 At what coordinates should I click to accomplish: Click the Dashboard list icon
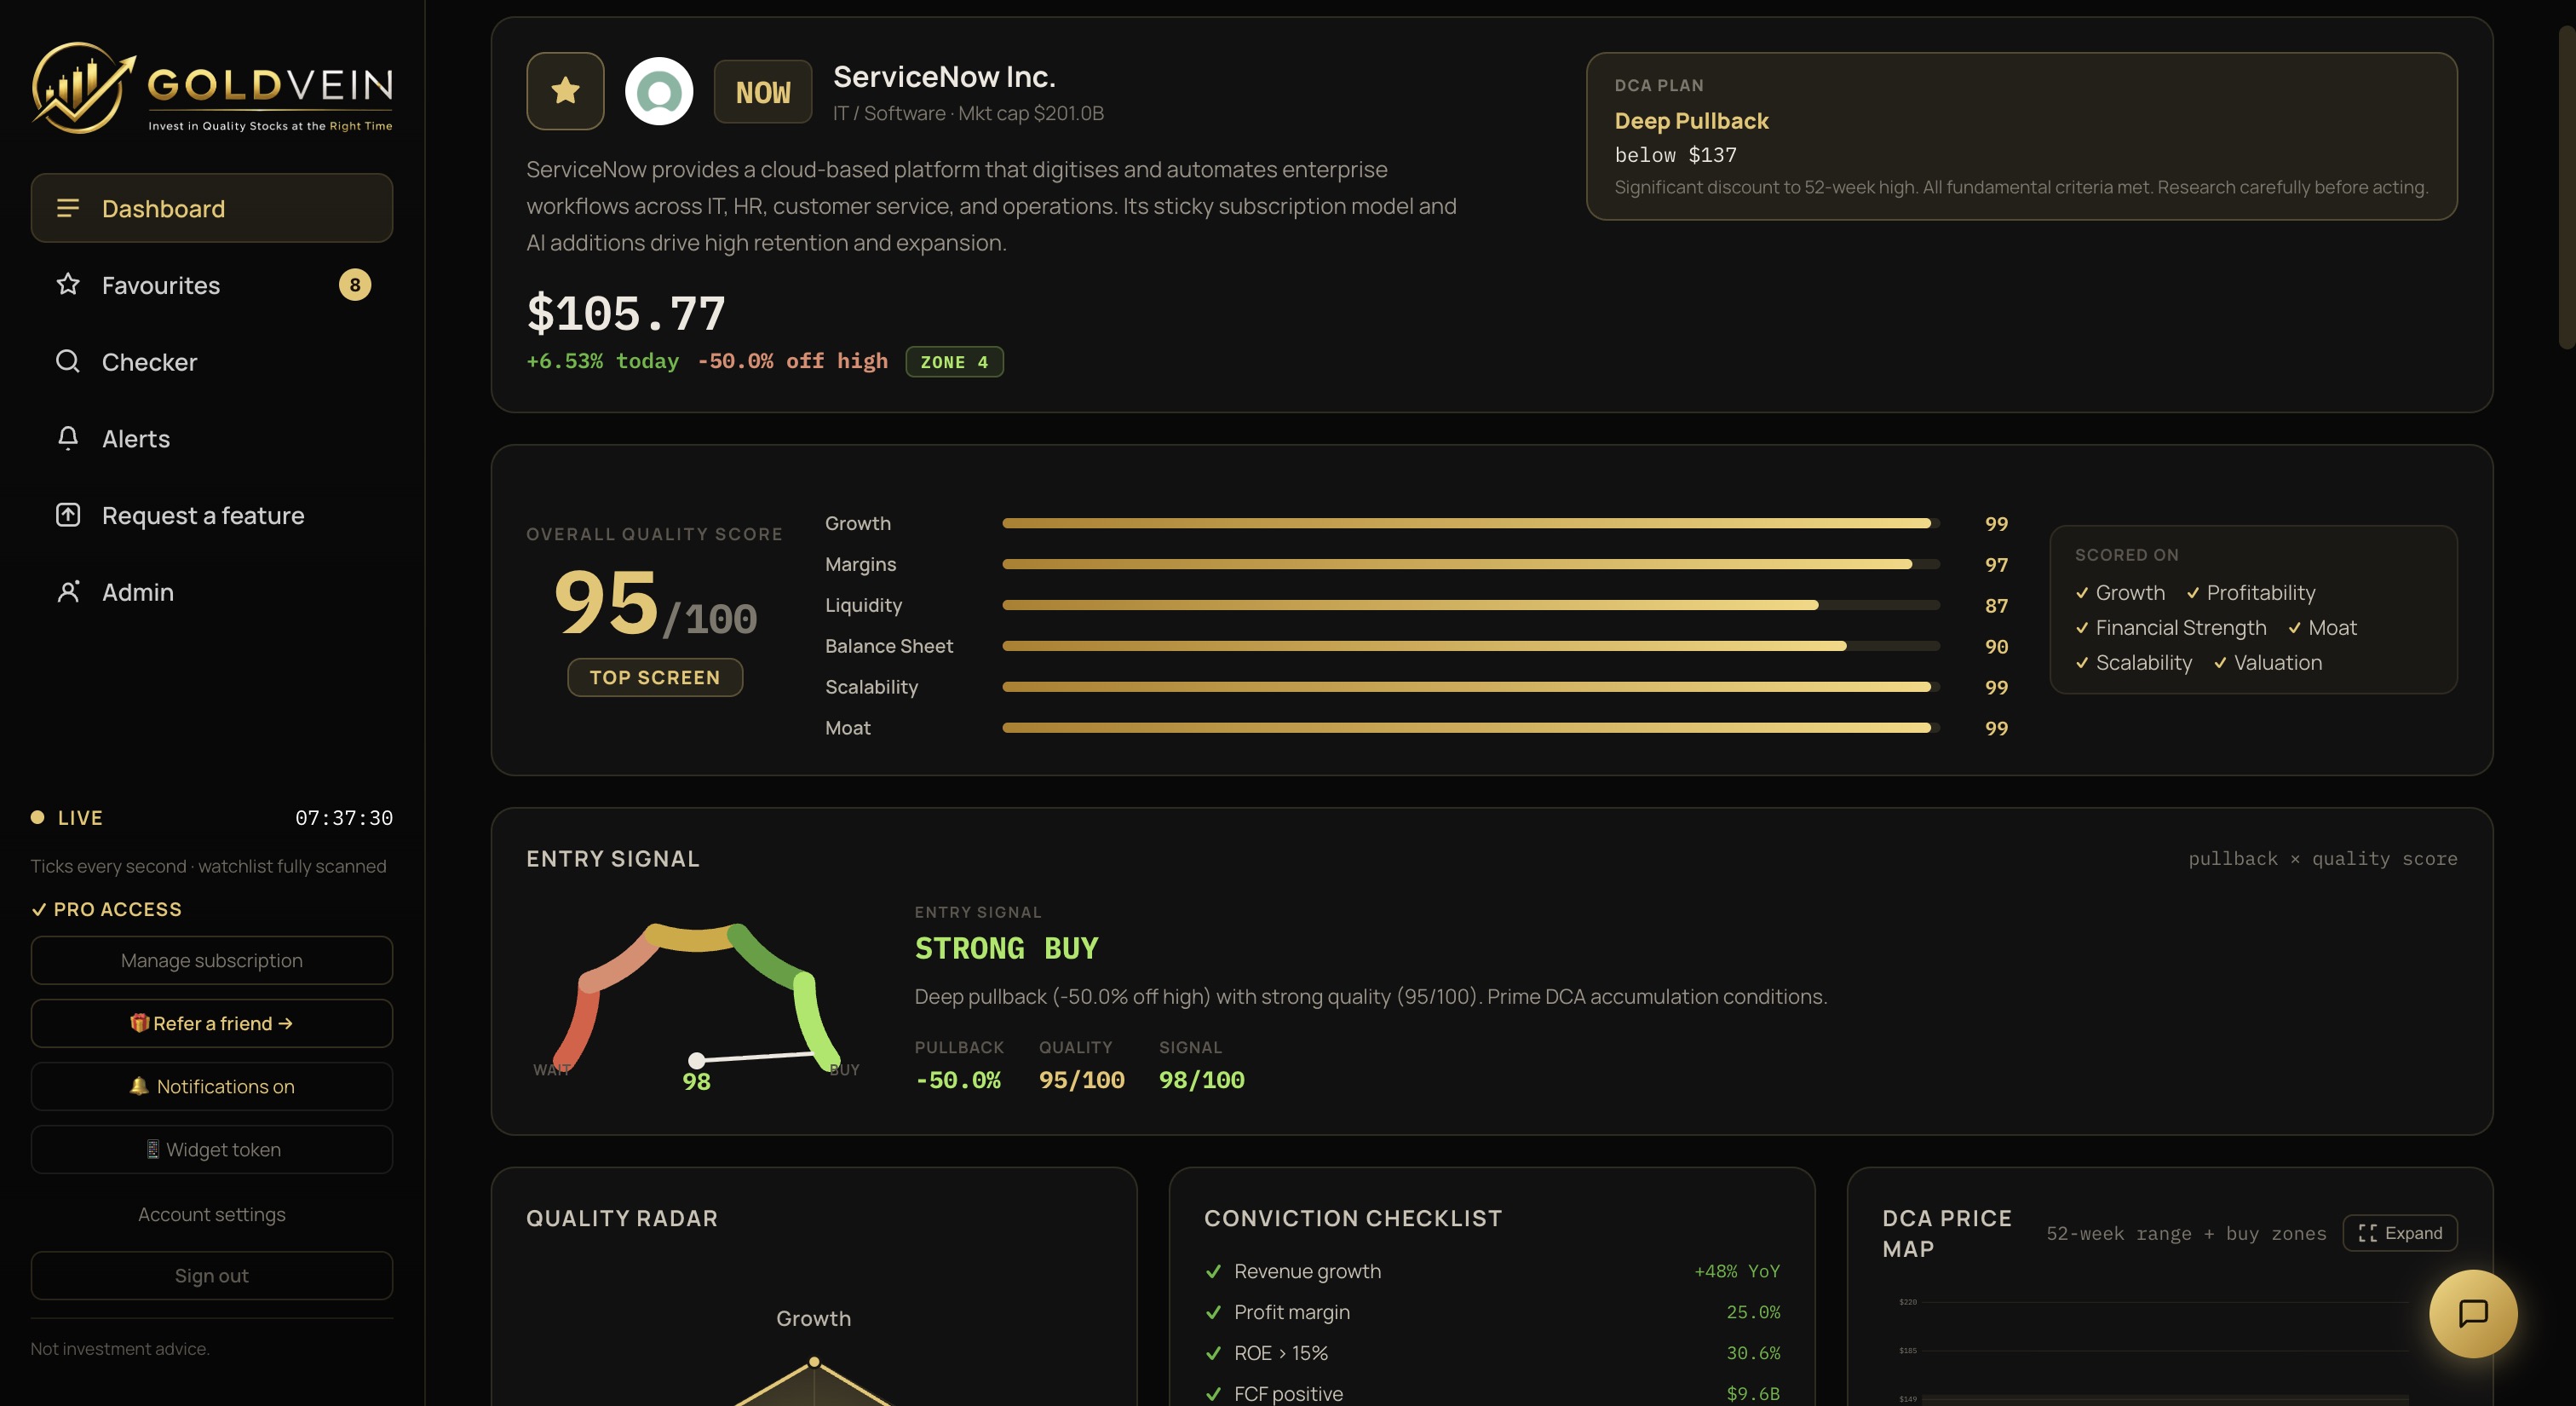tap(68, 208)
